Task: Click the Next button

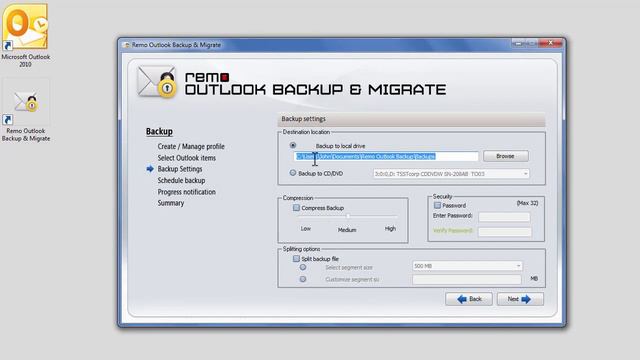Action: 520,299
